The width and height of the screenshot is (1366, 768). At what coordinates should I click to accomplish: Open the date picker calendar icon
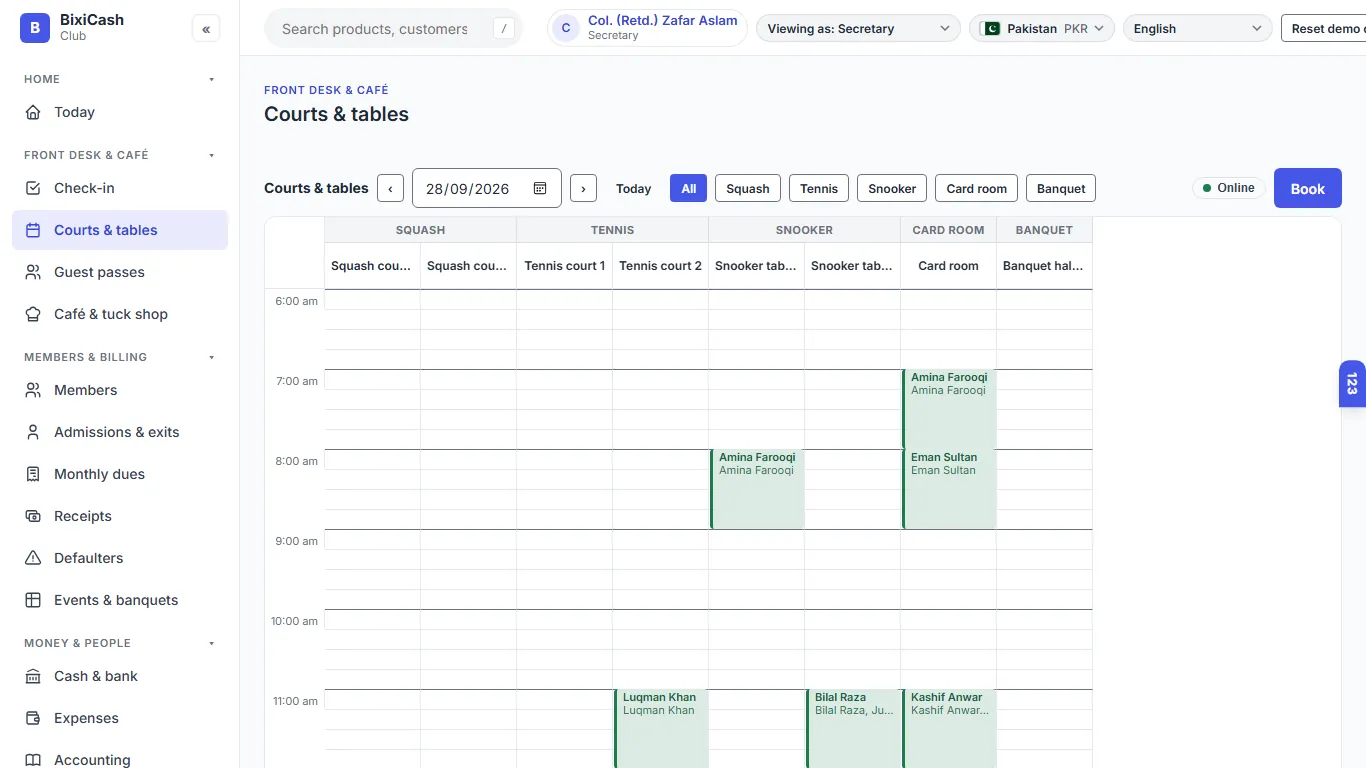coord(540,188)
